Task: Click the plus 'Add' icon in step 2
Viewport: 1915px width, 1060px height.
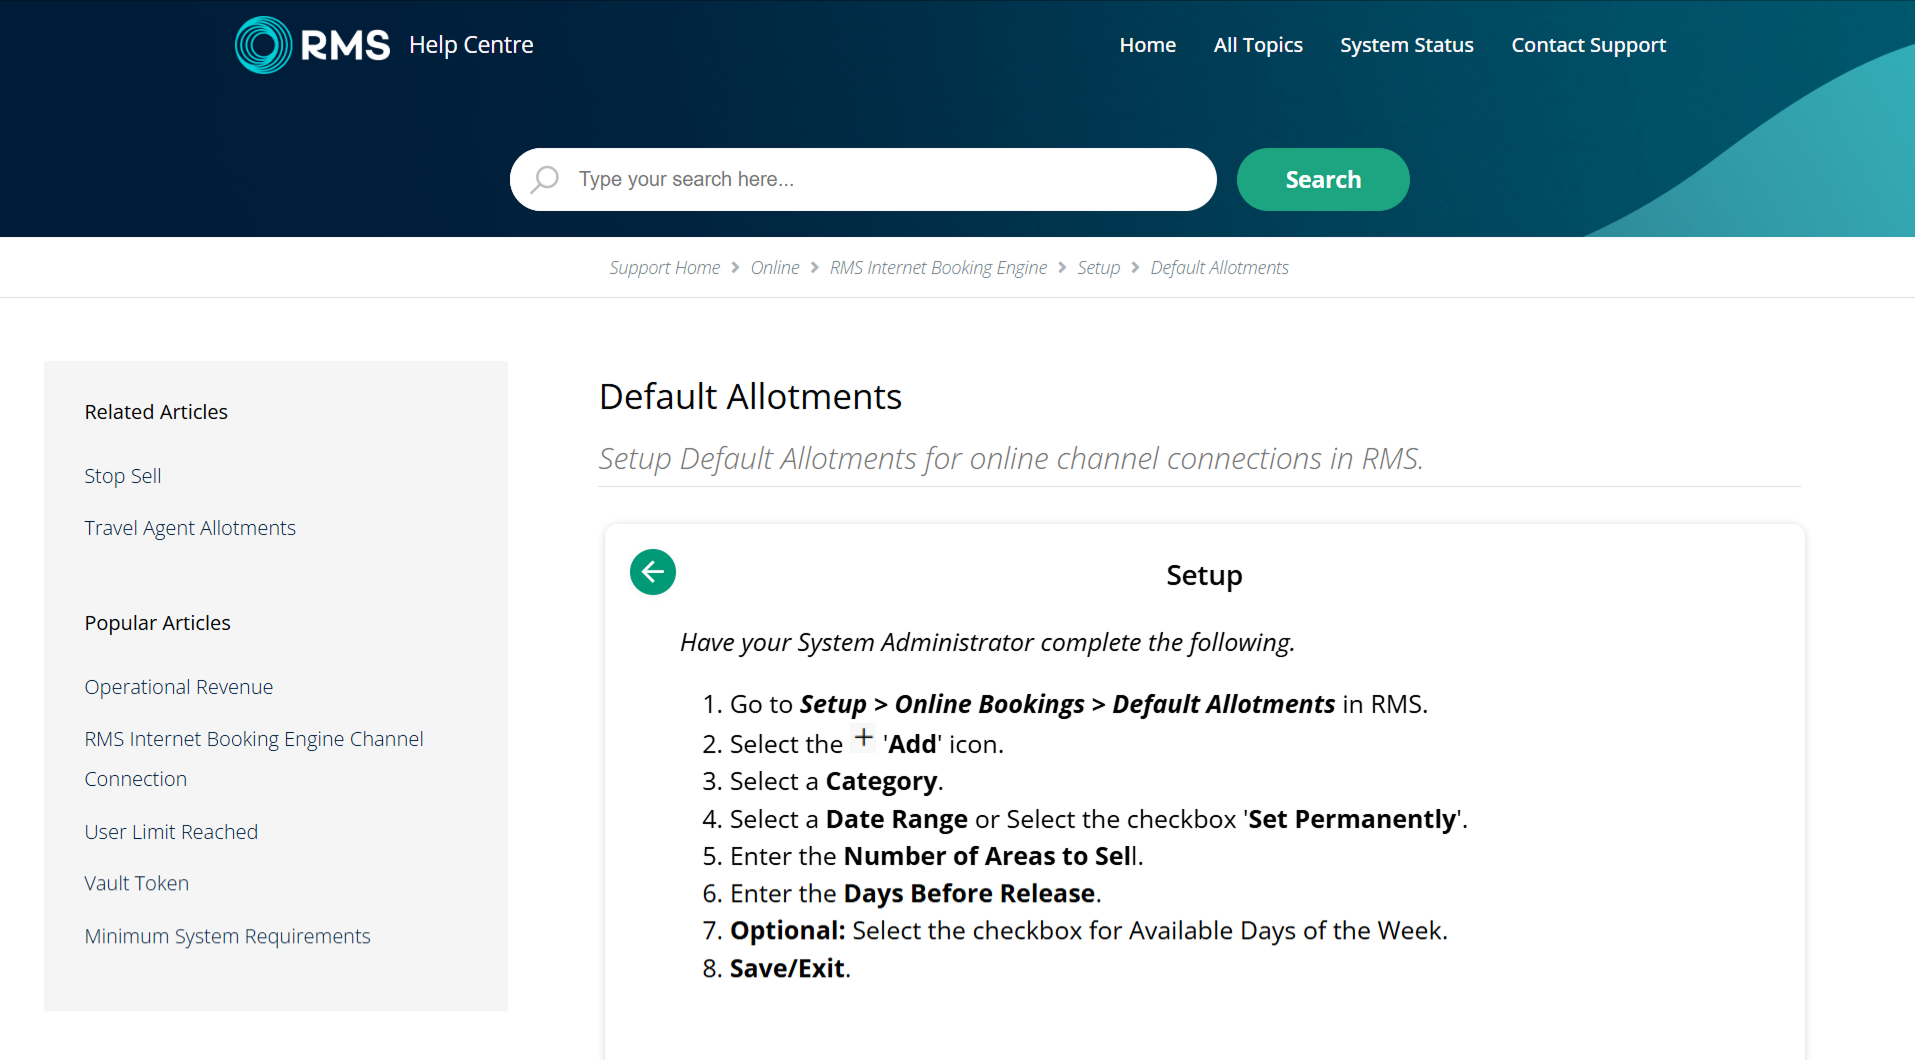Action: (864, 738)
